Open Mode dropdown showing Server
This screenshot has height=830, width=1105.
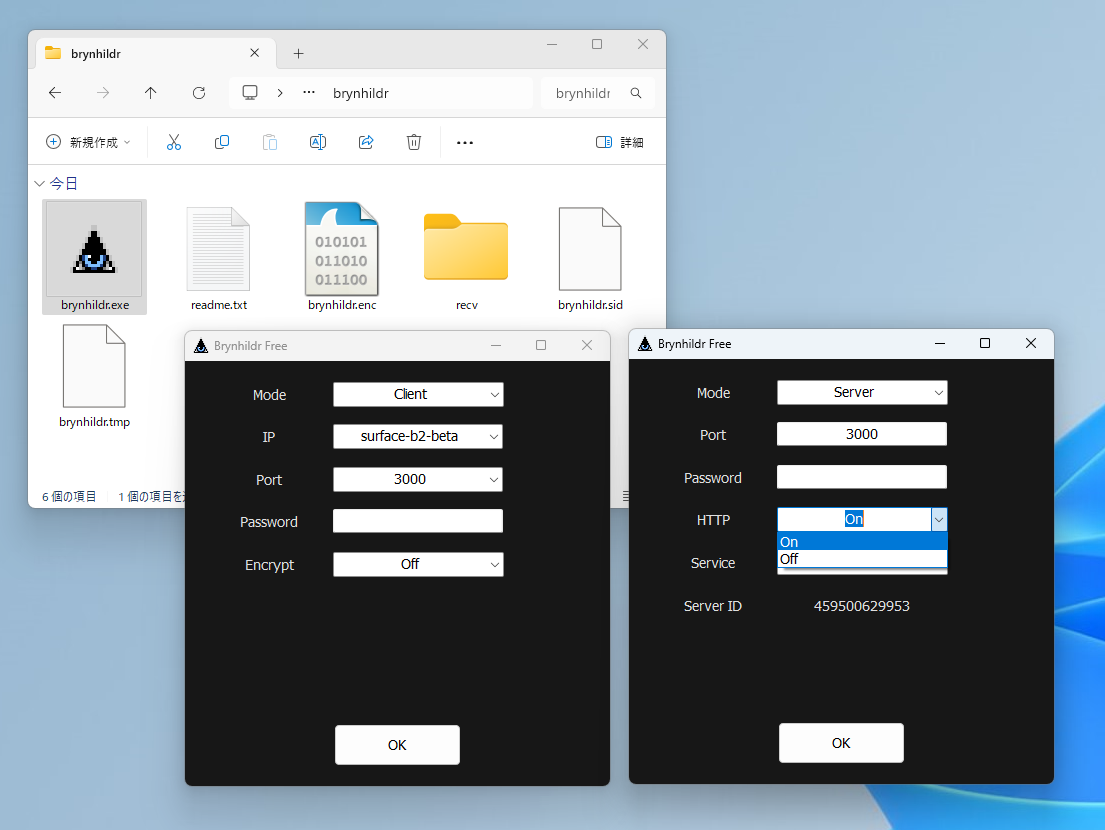pos(862,392)
